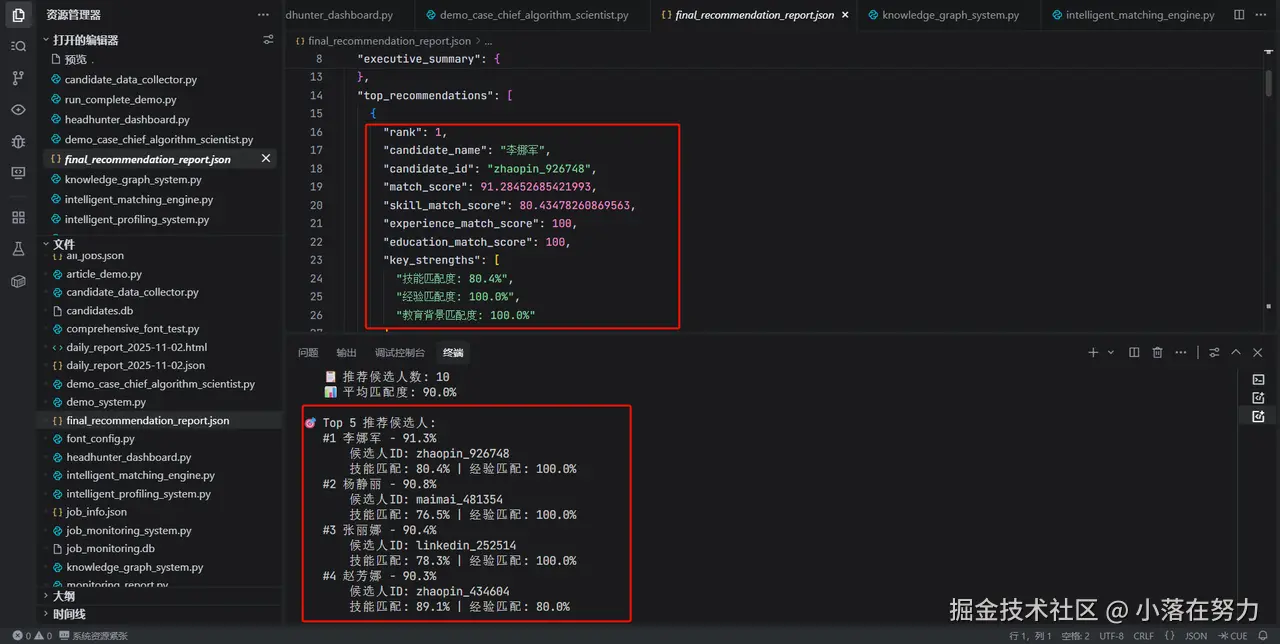Open the 输出 panel tab
This screenshot has width=1280, height=644.
click(346, 352)
